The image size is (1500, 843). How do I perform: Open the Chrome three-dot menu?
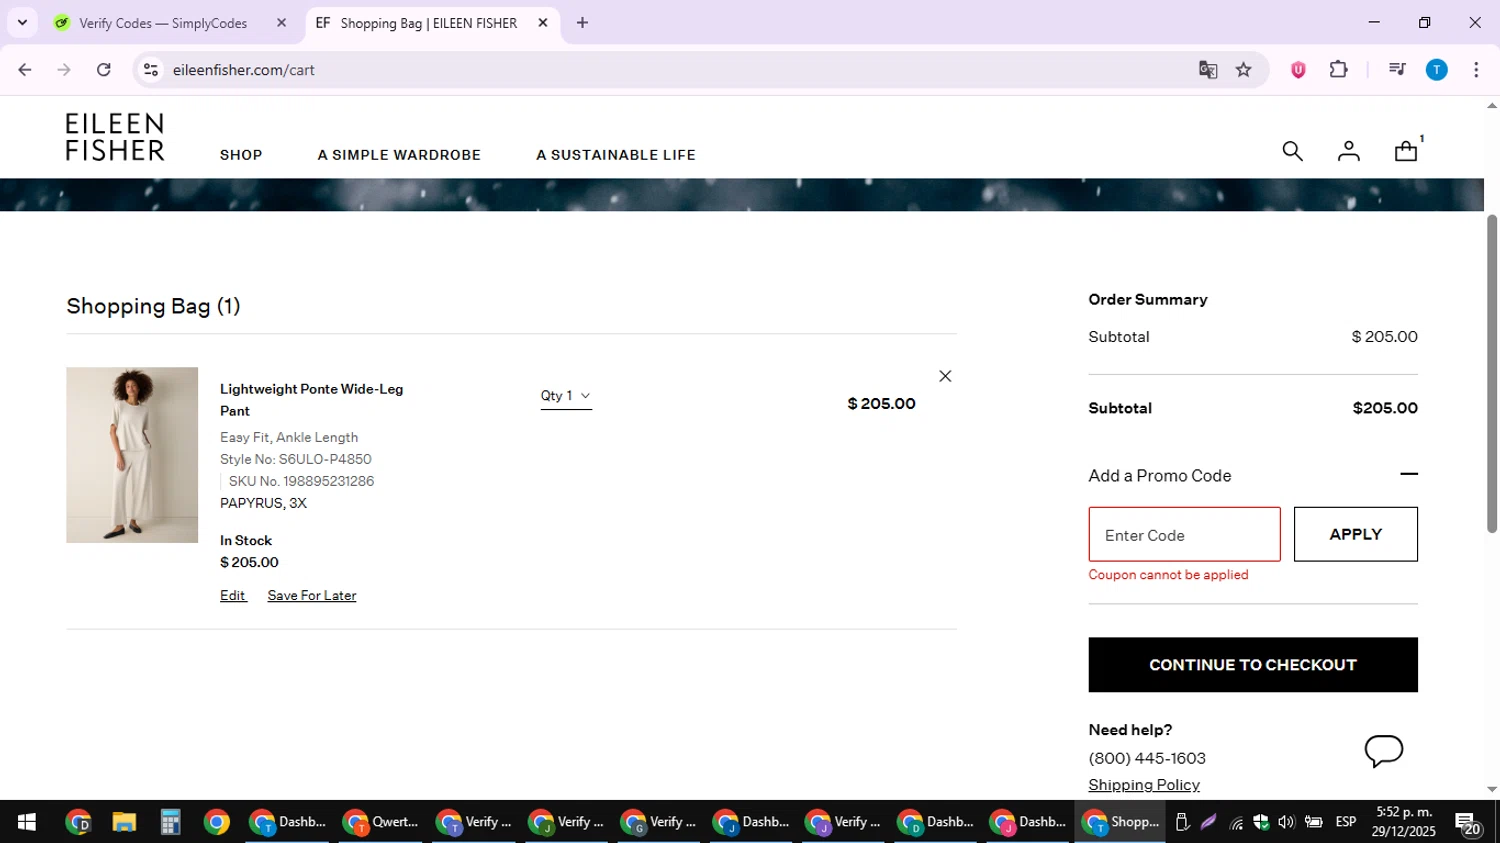click(x=1476, y=70)
